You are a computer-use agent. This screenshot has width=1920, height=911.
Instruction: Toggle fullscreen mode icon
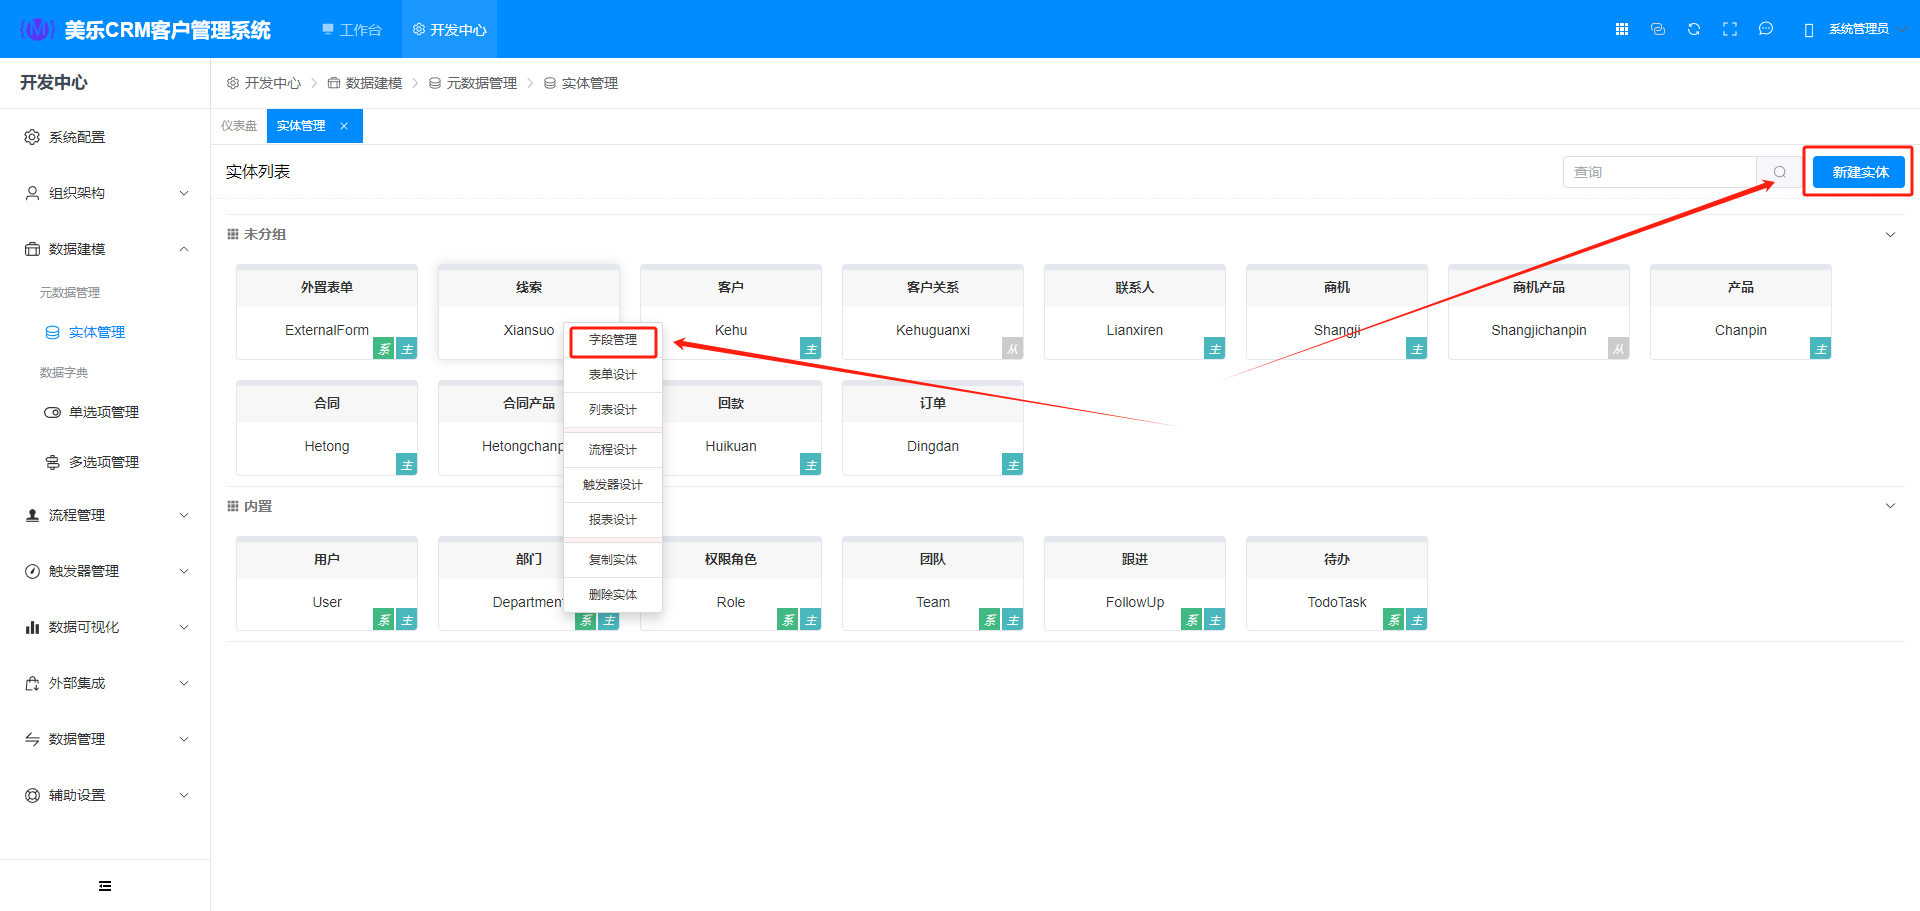coord(1729,29)
